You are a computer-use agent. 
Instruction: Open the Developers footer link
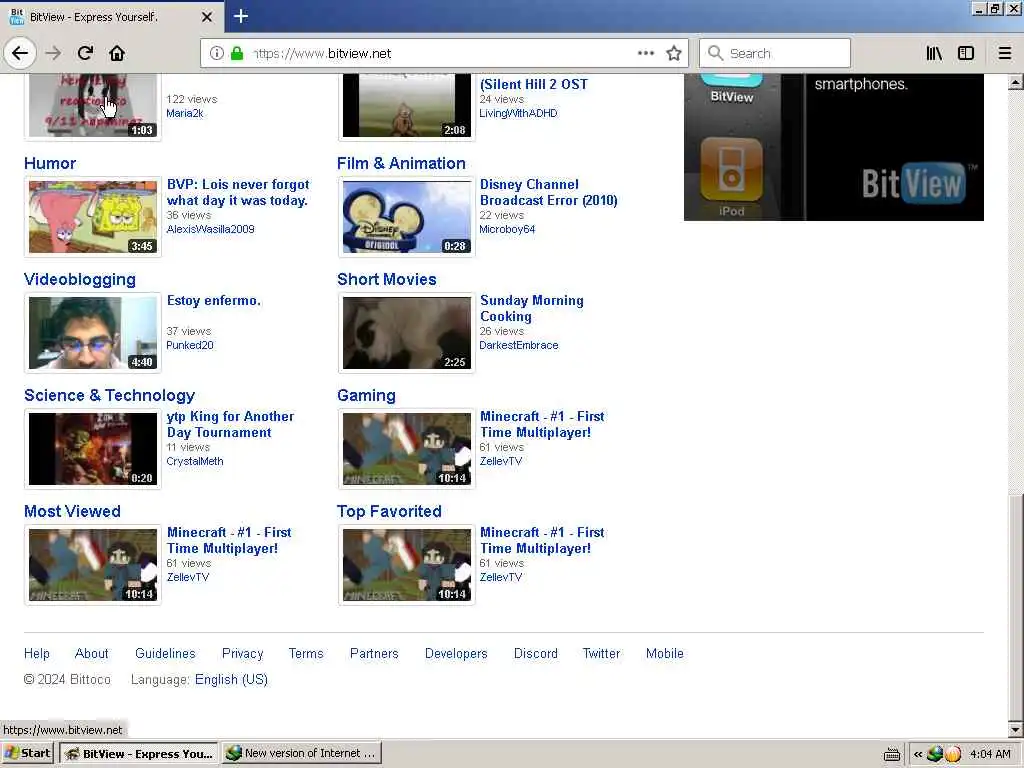456,654
